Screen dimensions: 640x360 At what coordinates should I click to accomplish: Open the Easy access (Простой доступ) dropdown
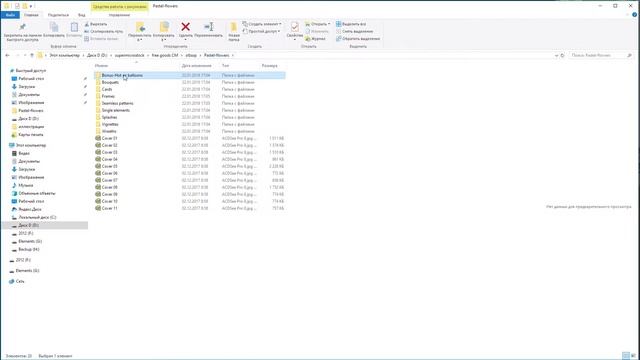(x=261, y=31)
